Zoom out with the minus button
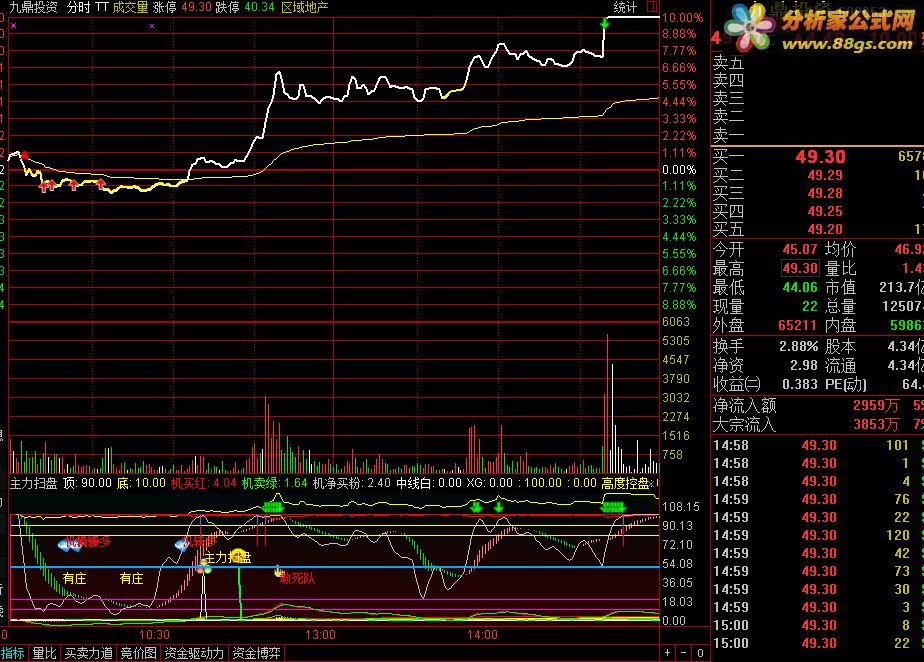Image resolution: width=924 pixels, height=662 pixels. [x=684, y=653]
